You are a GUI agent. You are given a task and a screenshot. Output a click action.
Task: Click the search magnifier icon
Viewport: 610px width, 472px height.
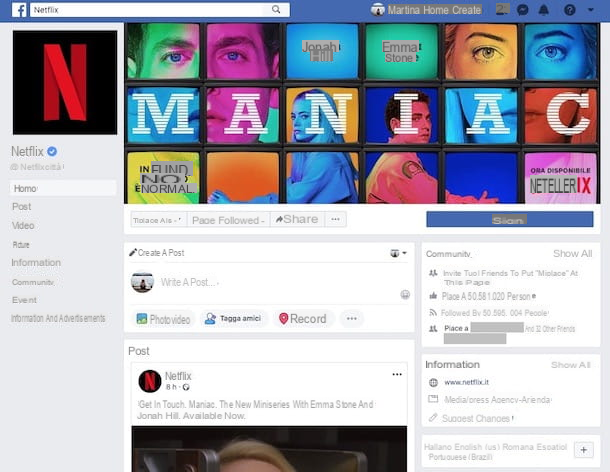point(276,9)
